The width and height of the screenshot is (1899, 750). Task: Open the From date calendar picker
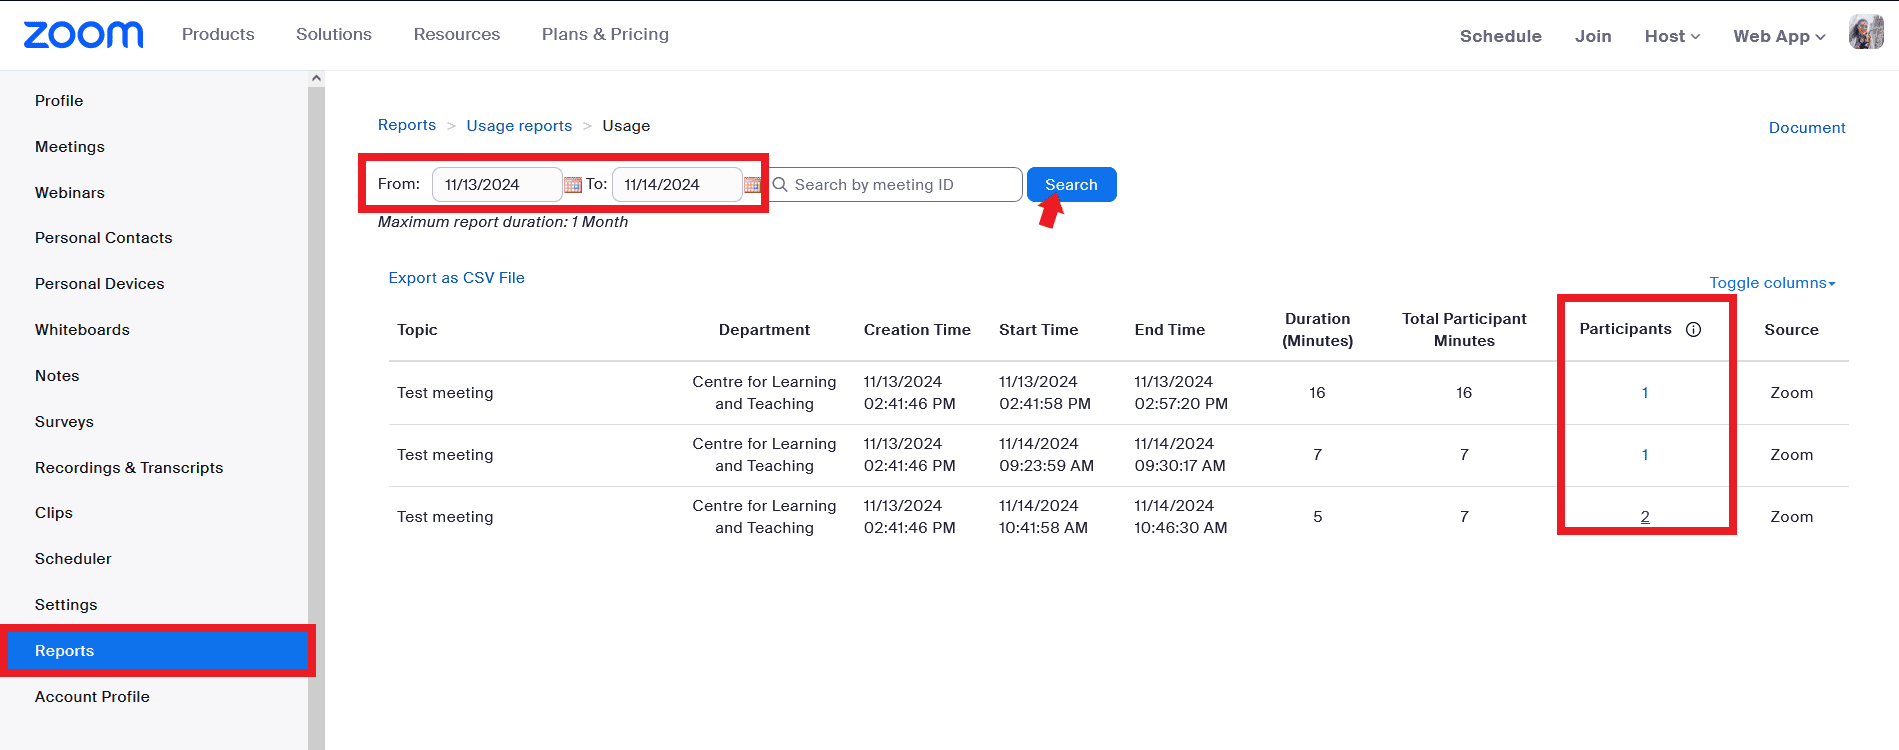click(573, 185)
